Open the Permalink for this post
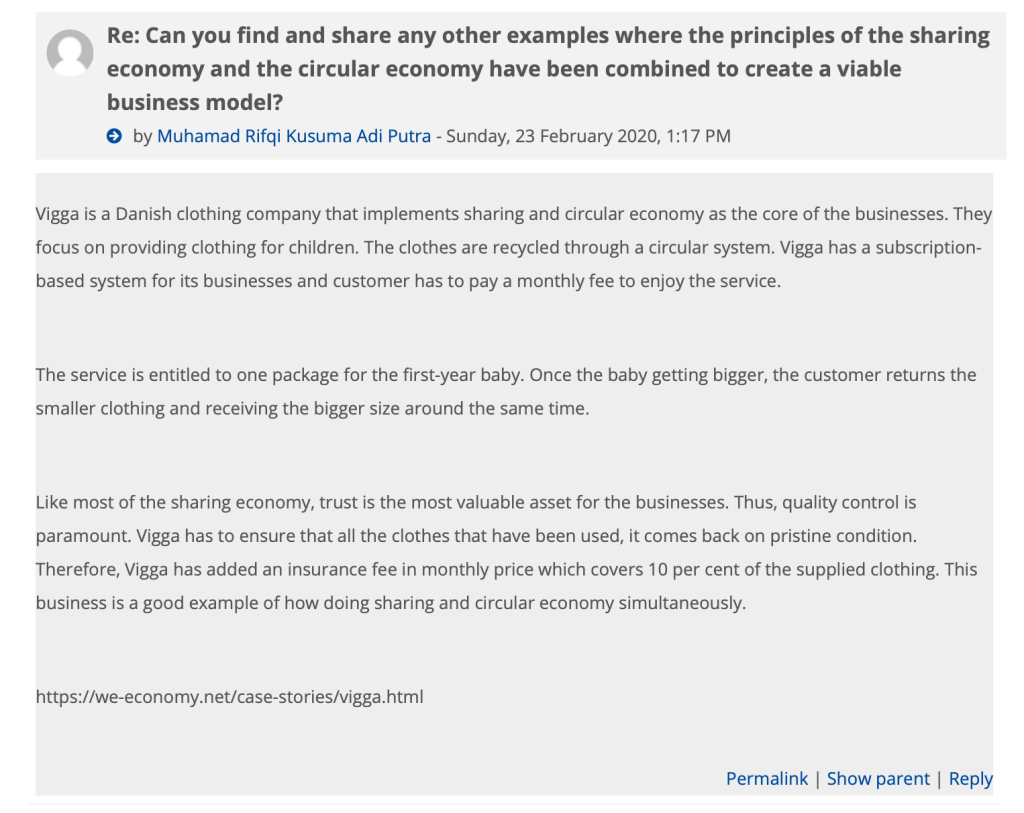The width and height of the screenshot is (1024, 813). [766, 778]
